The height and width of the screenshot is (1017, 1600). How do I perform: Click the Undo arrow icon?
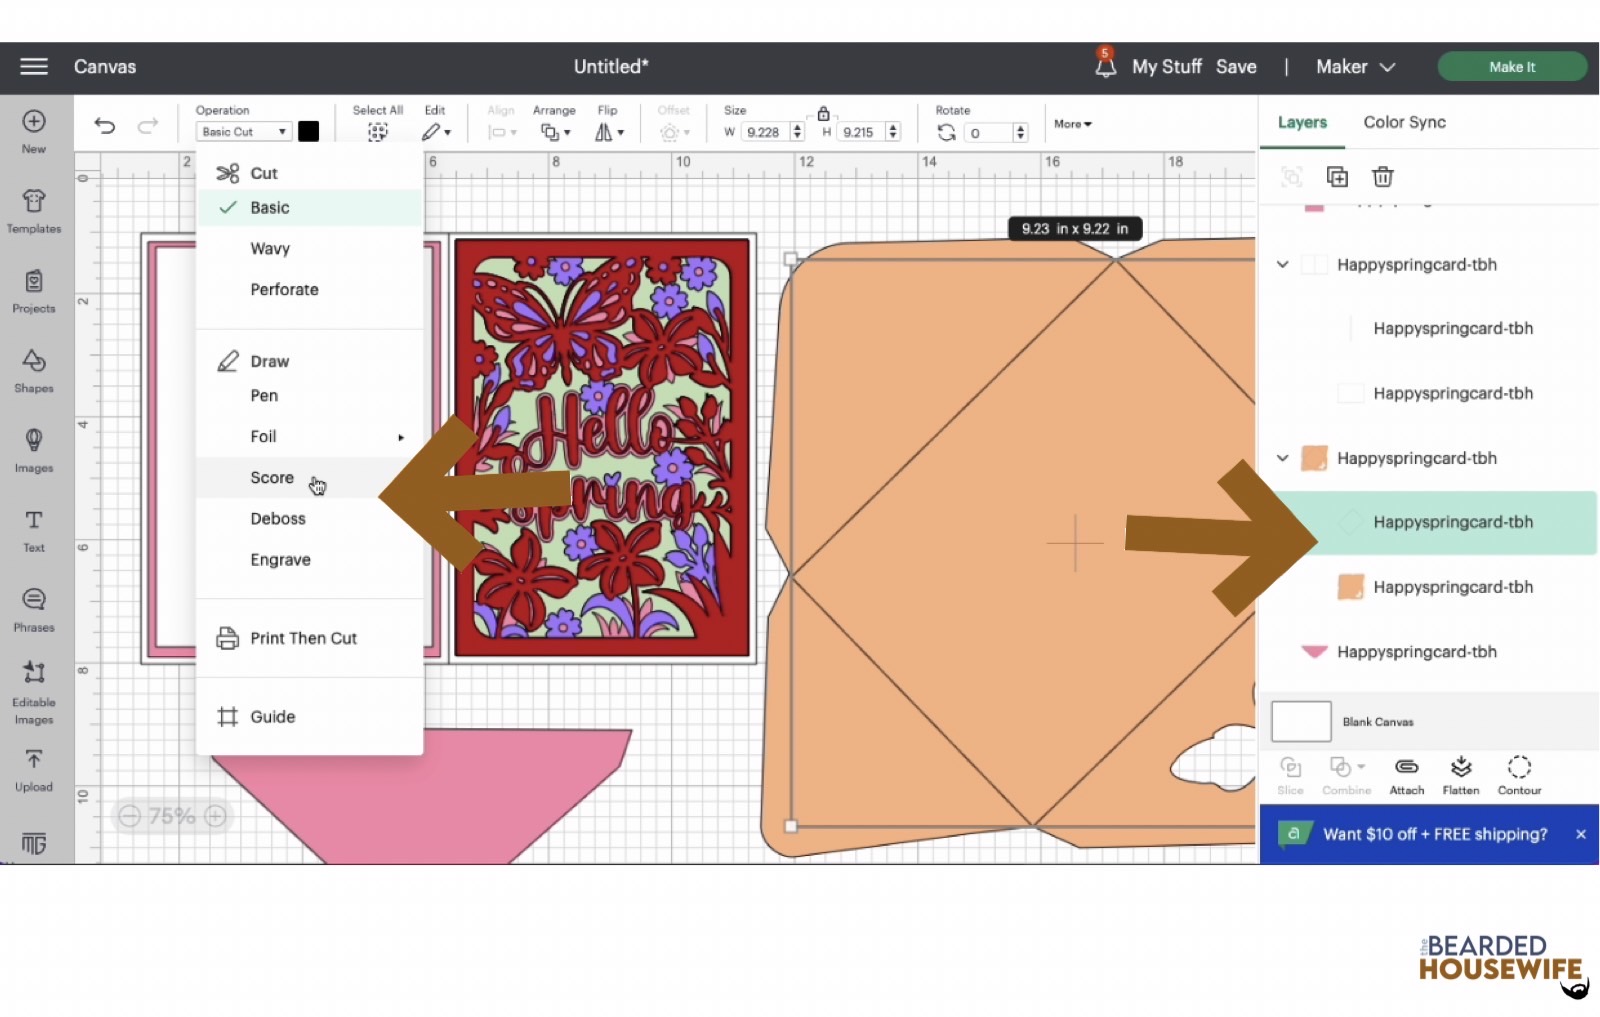pos(105,126)
